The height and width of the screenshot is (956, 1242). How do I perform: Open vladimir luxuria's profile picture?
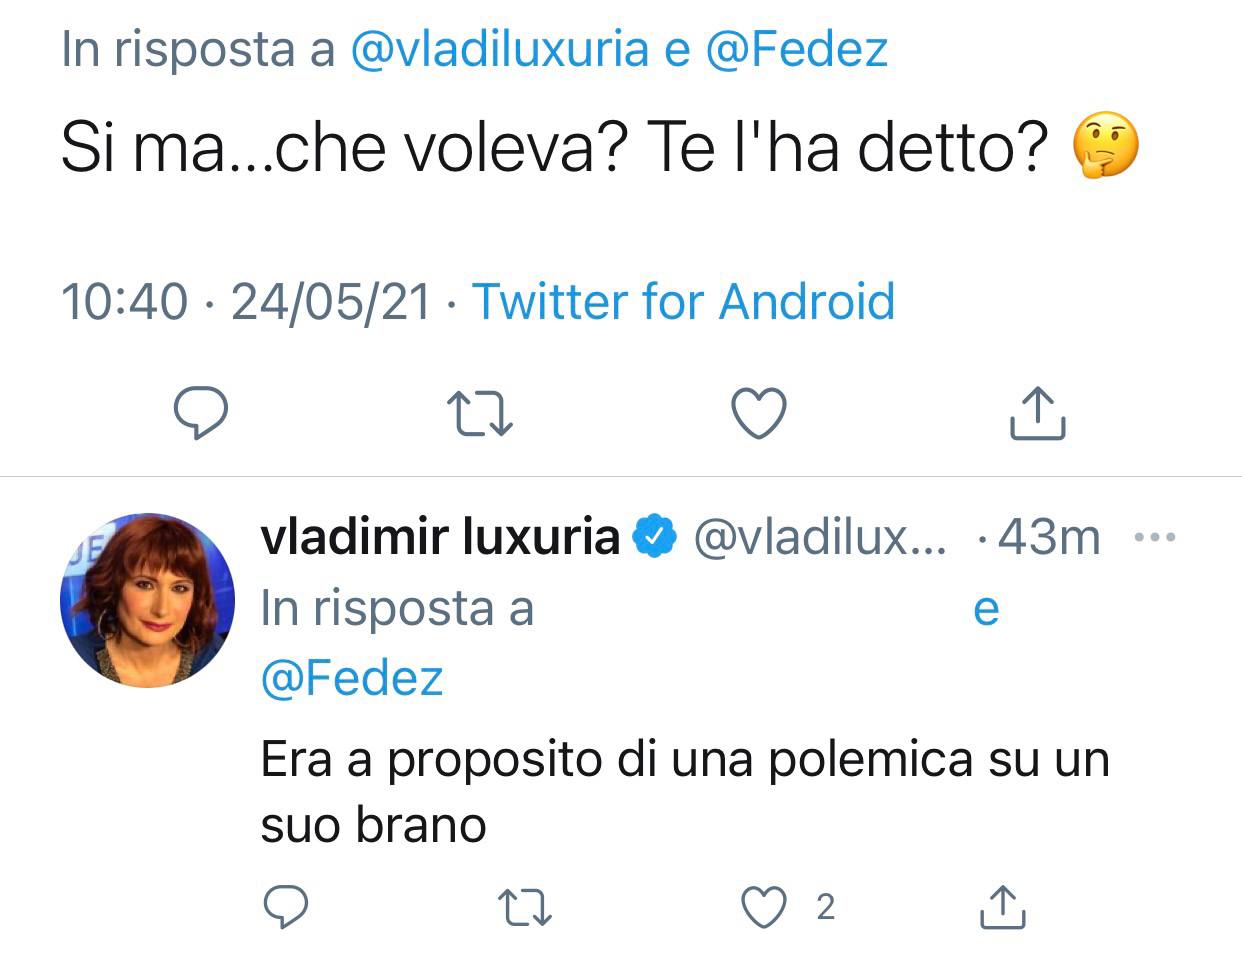click(x=147, y=600)
